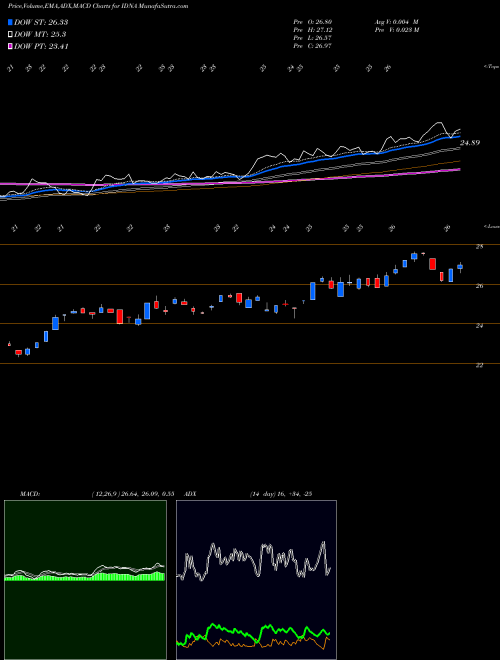Viewport: 500px width, 660px height.
Task: Click the 'Pre O: 26.80' value
Action: pos(312,22)
